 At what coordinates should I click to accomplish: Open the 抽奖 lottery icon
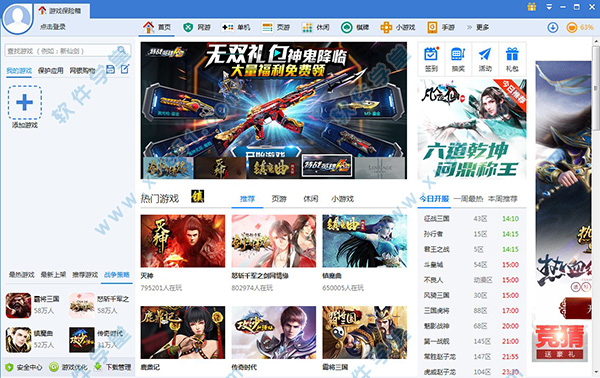click(458, 59)
